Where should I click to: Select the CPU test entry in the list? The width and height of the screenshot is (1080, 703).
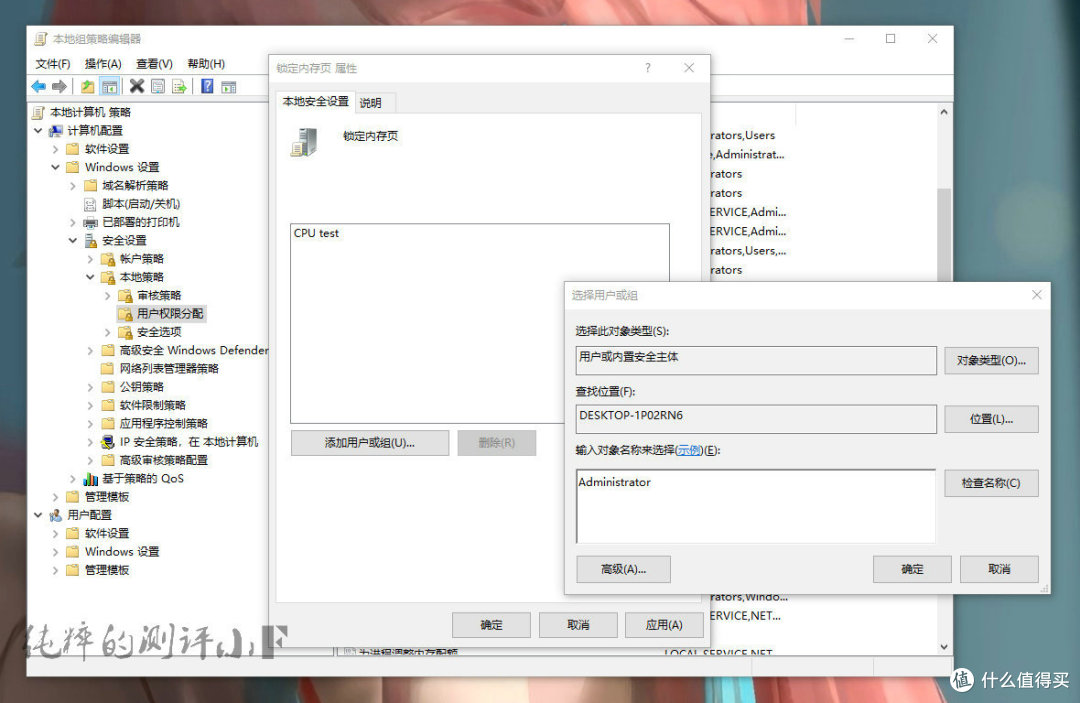click(x=317, y=233)
